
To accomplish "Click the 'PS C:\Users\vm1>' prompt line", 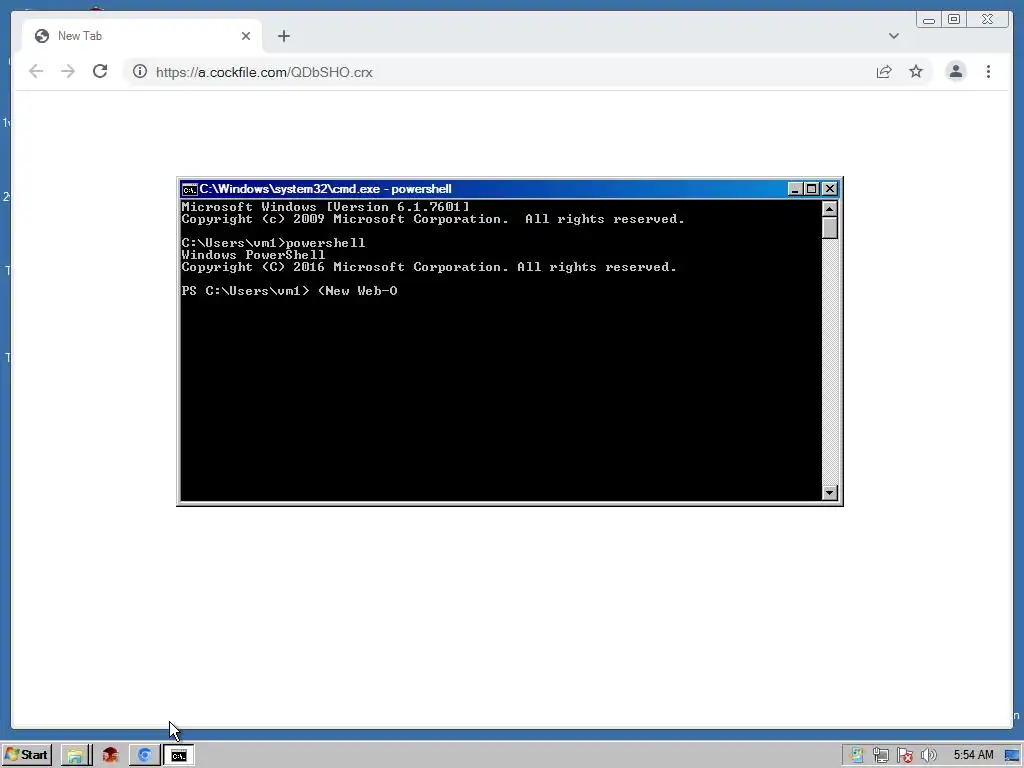I will 289,291.
